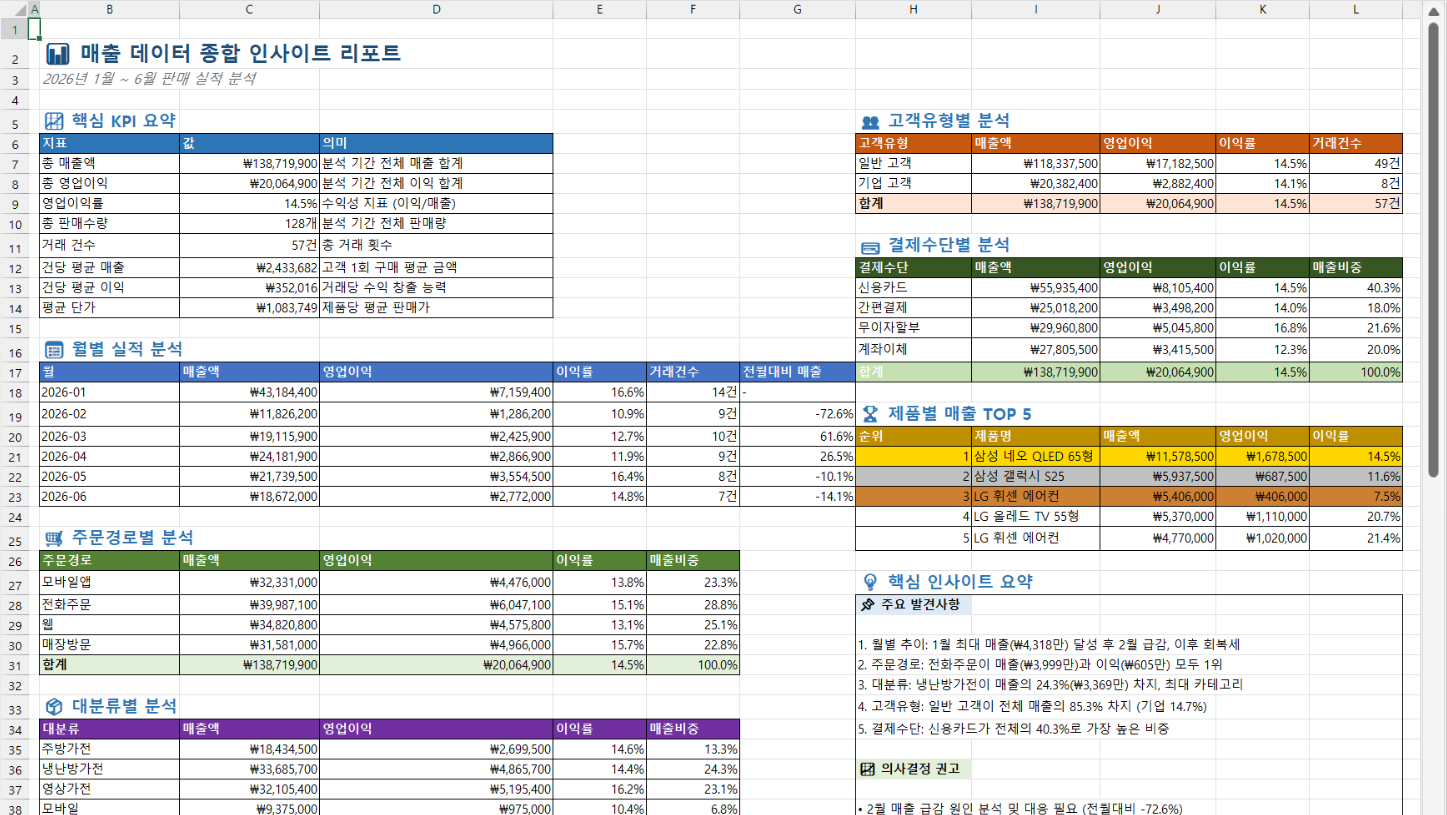Select the 2026-02 전월대비 매출 -72.6% cell
Screen dimensions: 1447x815
[x=797, y=414]
